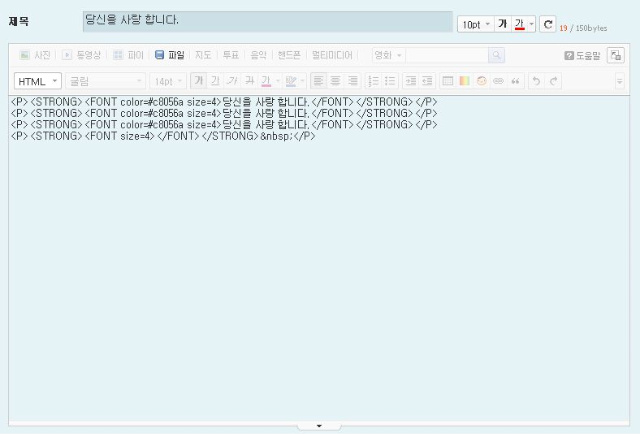The image size is (640, 434).
Task: Click the title font color button
Action: click(x=520, y=24)
